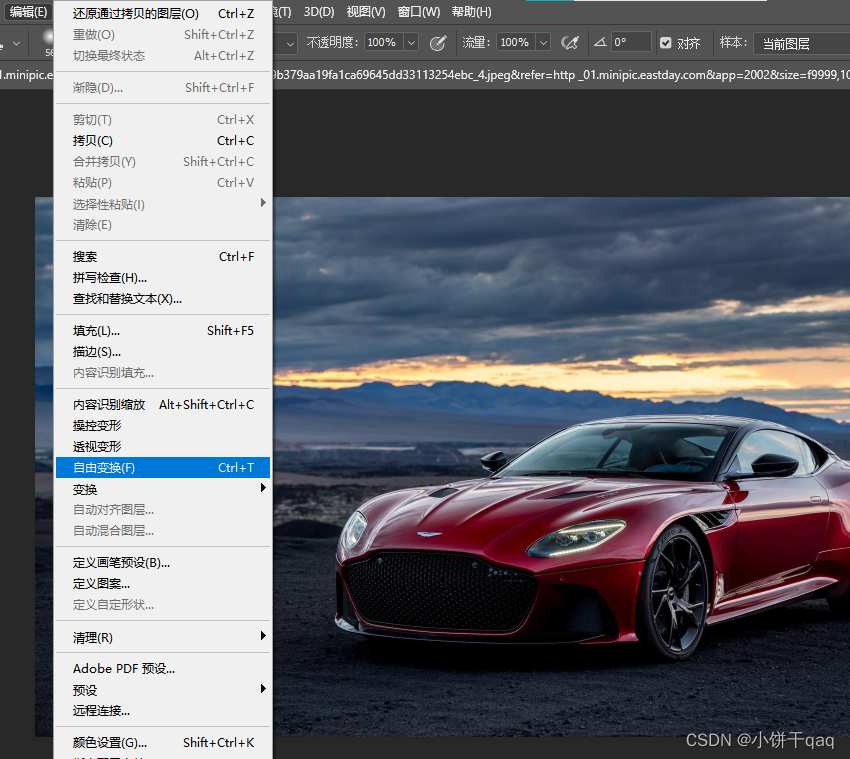Click the car image canvas
Screen dimensions: 850x759
561,466
